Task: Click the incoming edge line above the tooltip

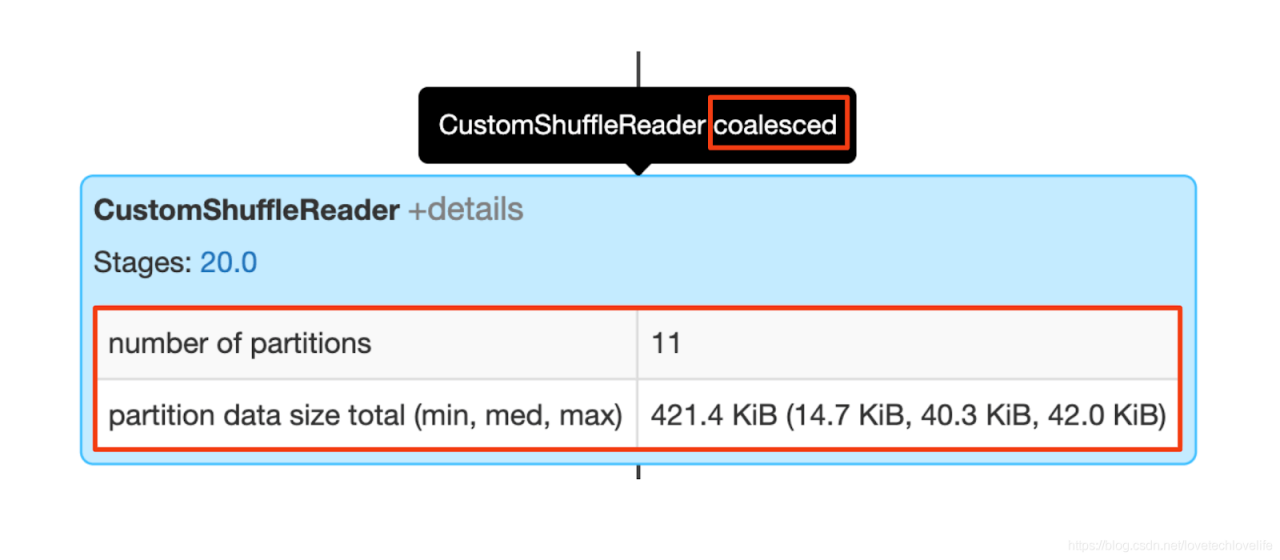Action: point(638,68)
